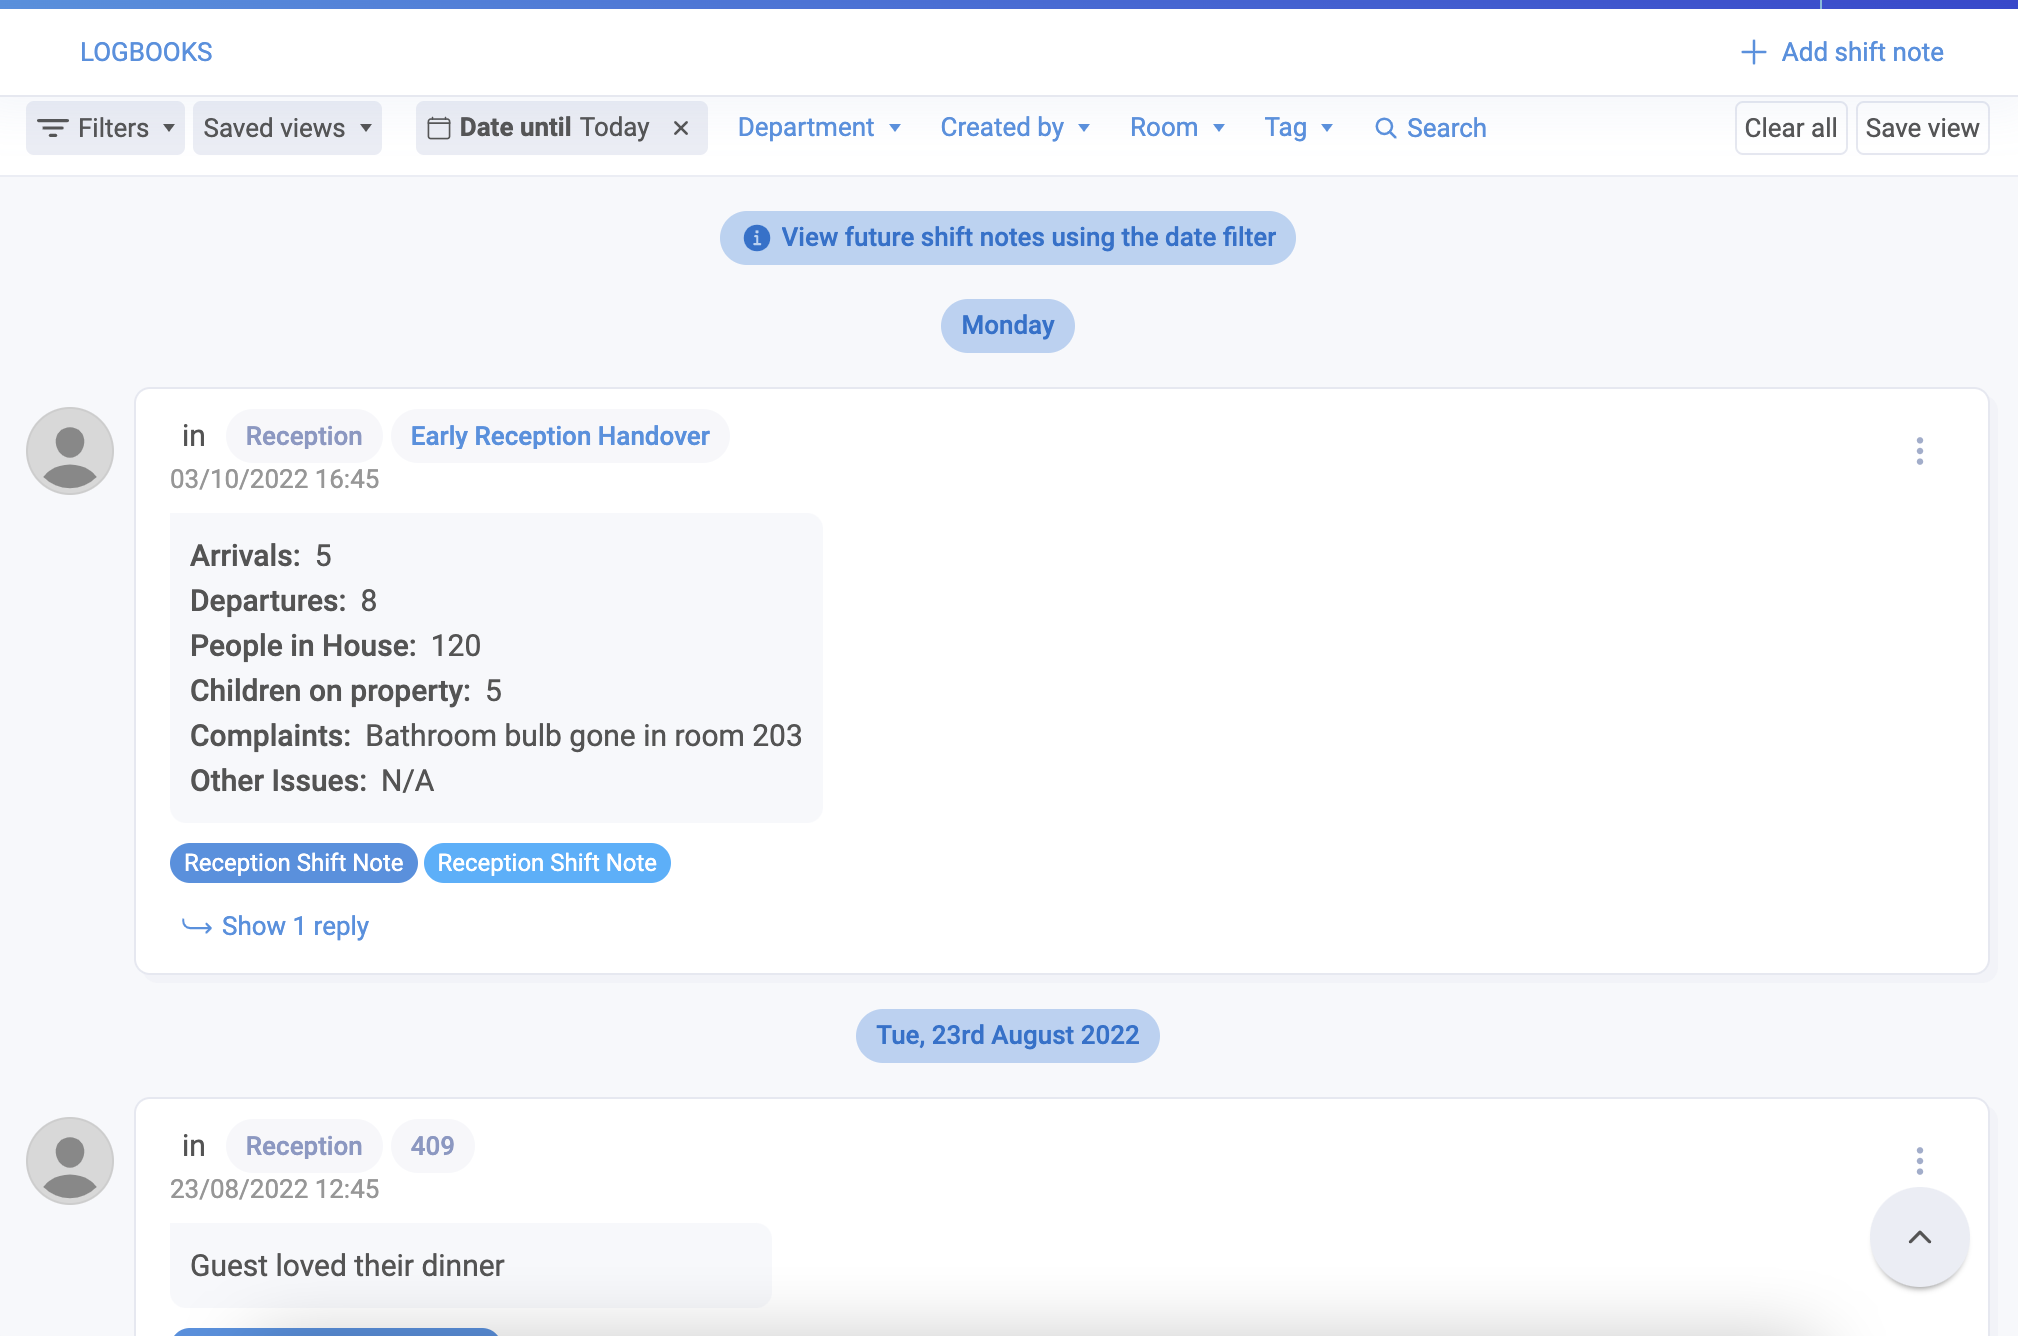Click the info icon in future notes banner
This screenshot has width=2018, height=1336.
point(757,238)
